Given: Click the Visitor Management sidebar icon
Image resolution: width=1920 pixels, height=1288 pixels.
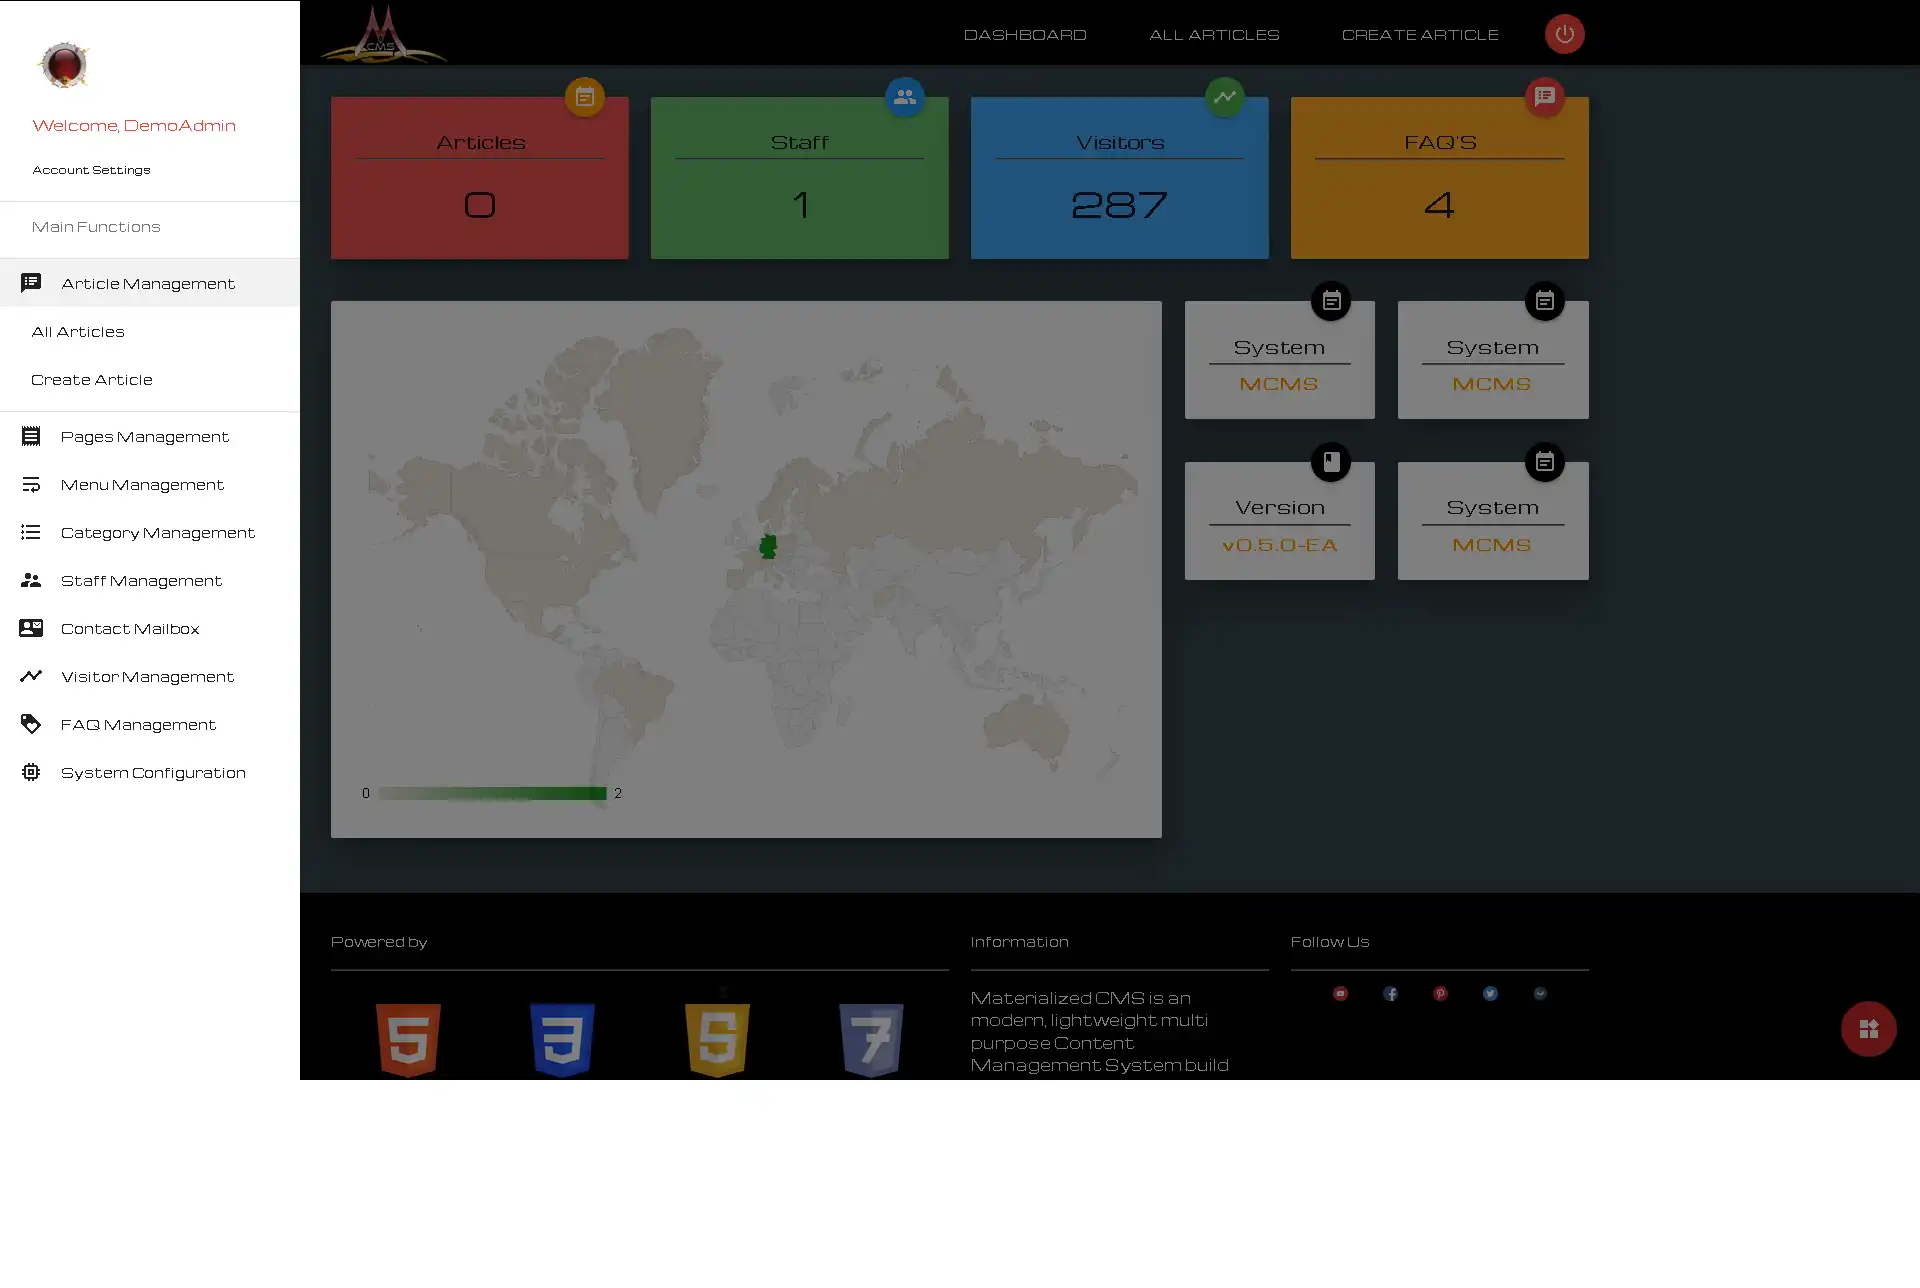Looking at the screenshot, I should click(x=30, y=676).
